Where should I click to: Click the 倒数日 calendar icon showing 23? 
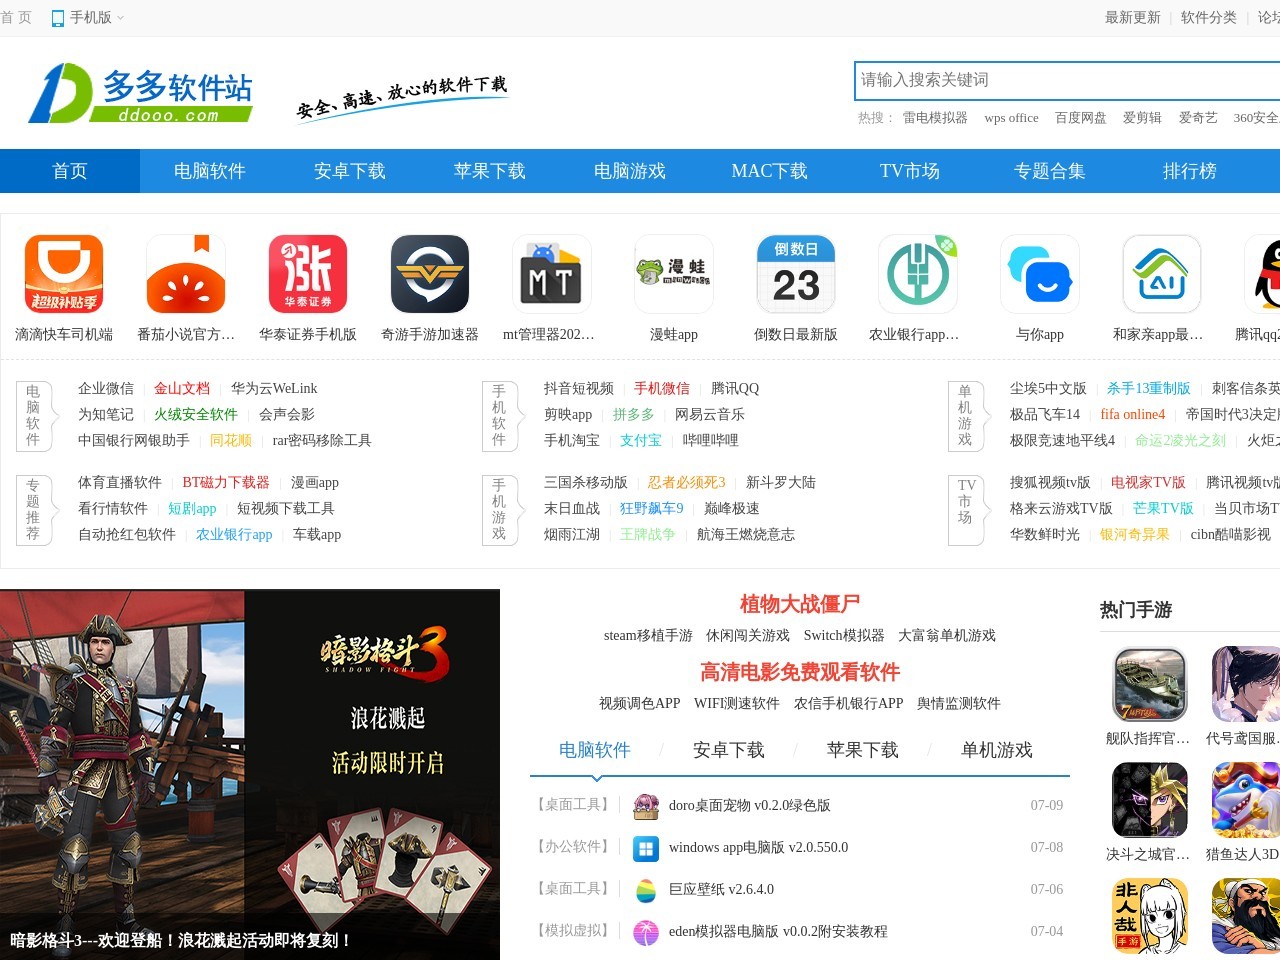(796, 273)
